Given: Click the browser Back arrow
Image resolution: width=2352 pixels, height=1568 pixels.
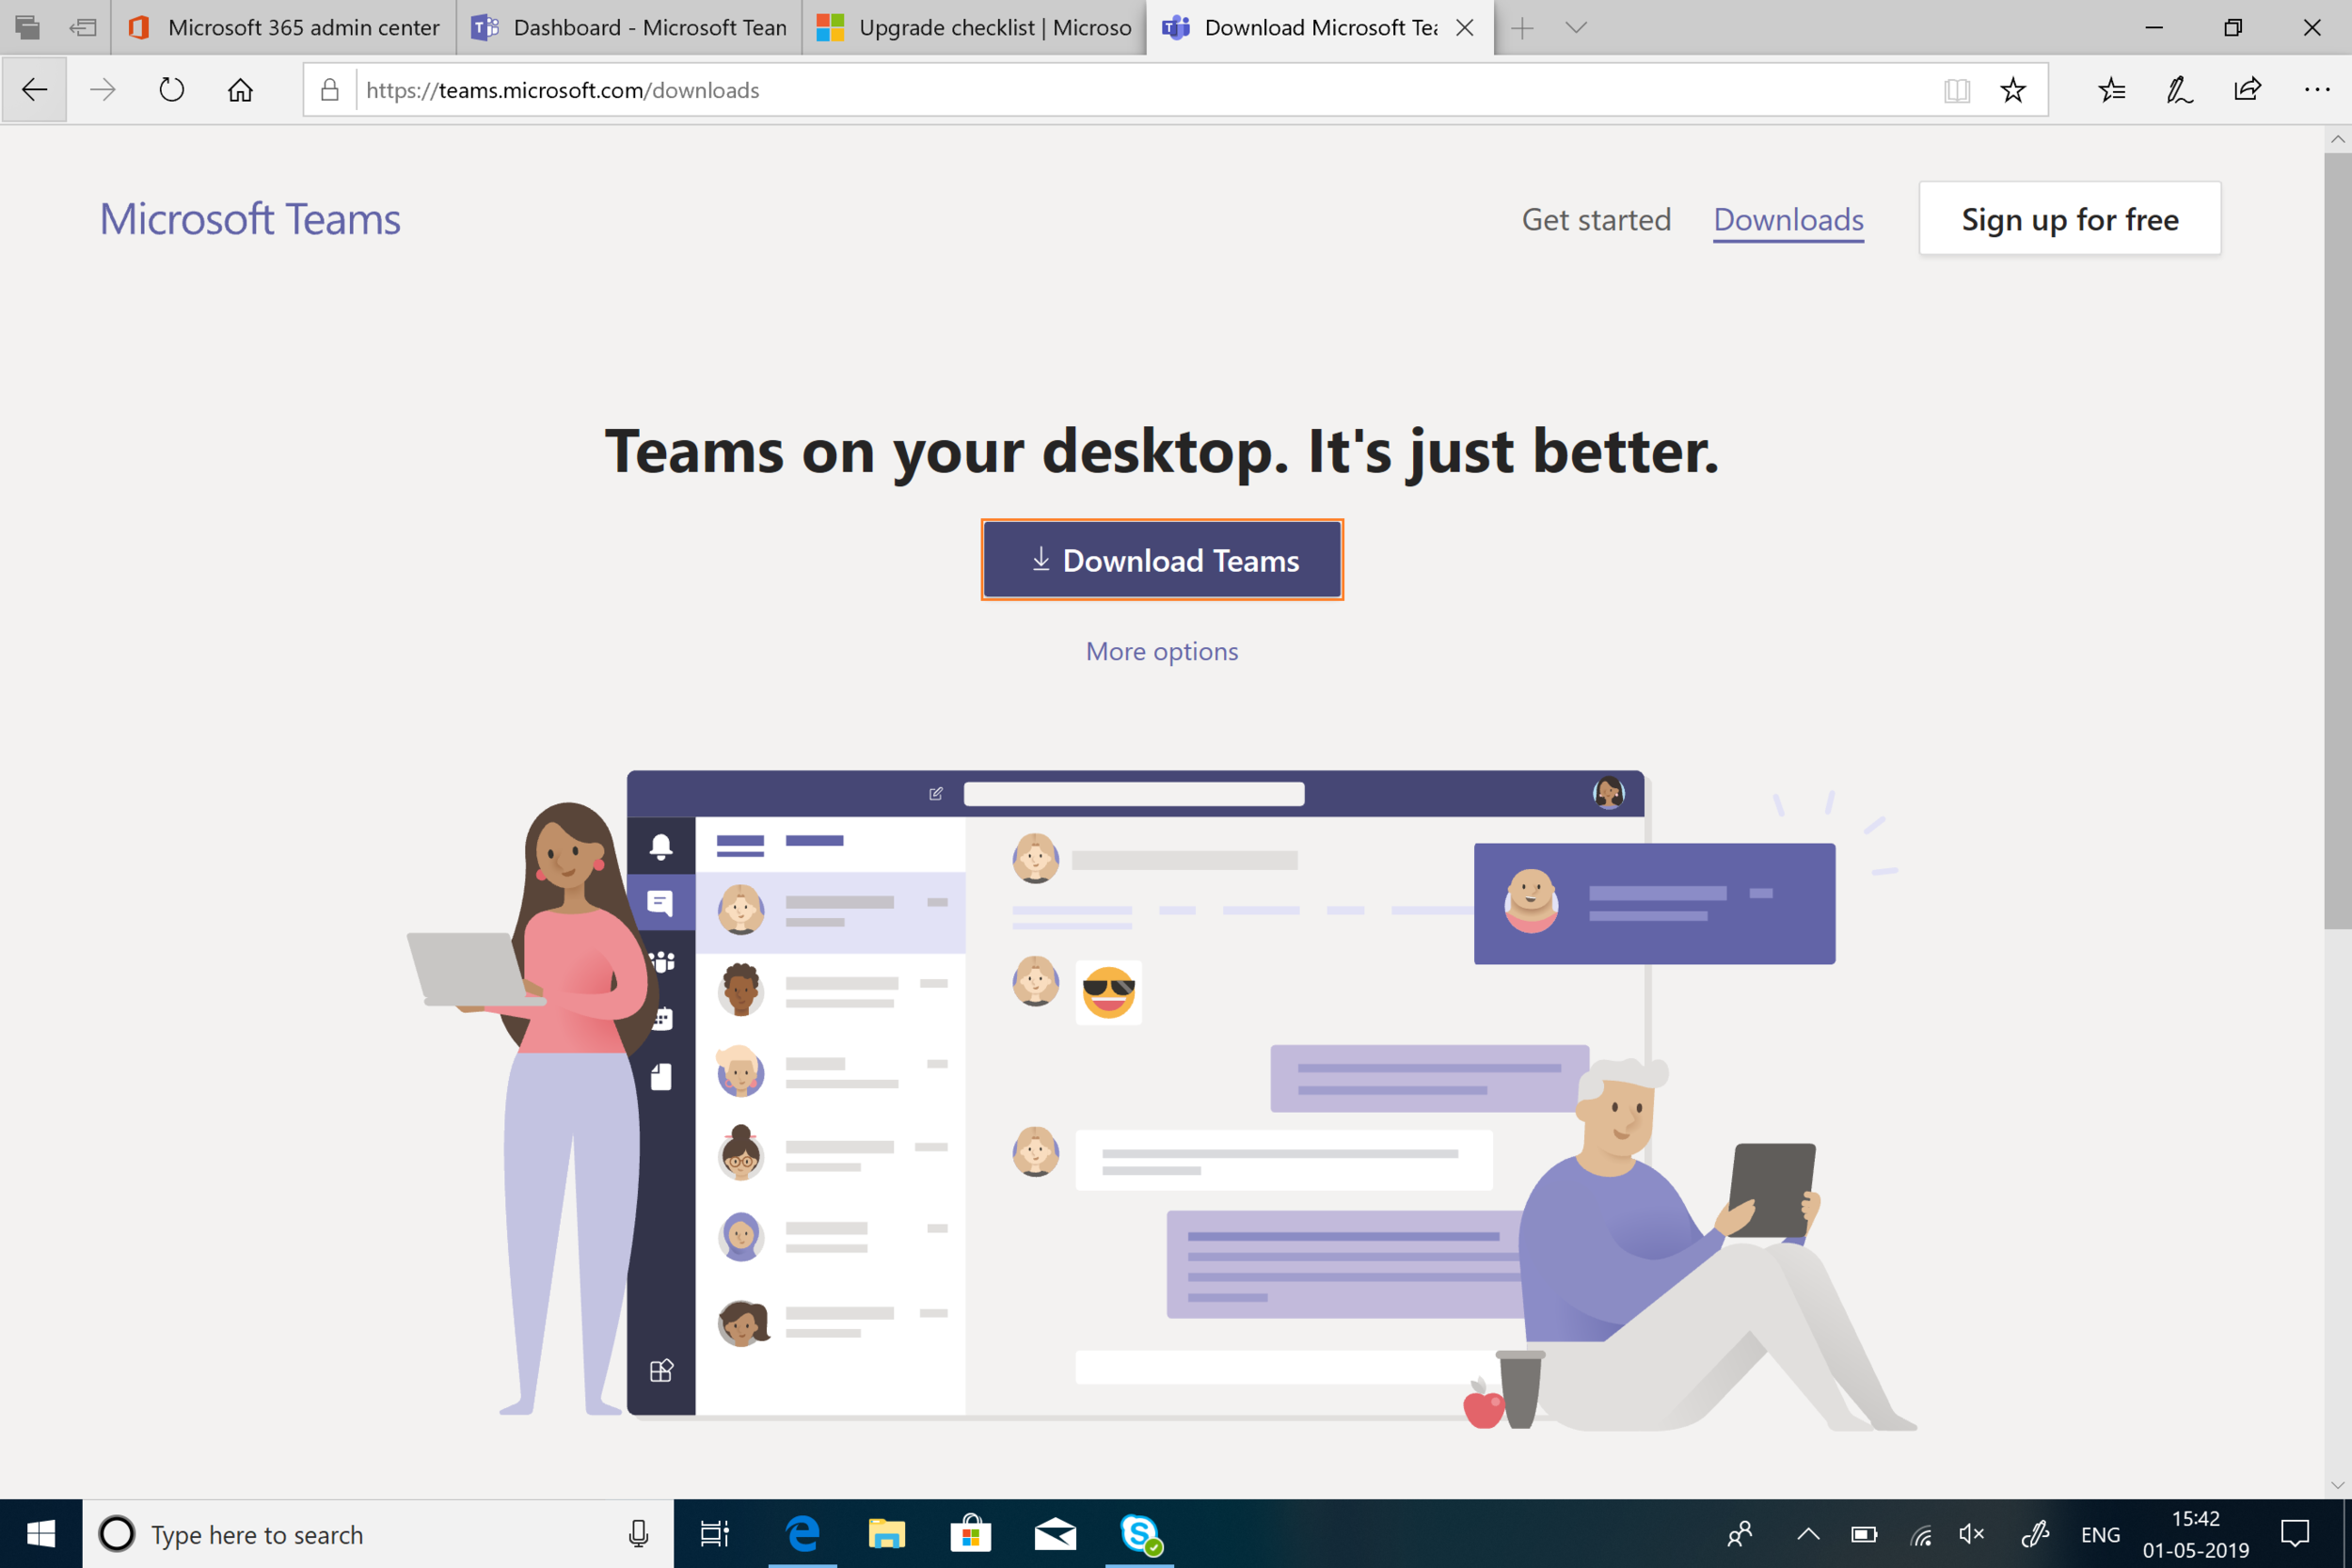Looking at the screenshot, I should point(34,90).
